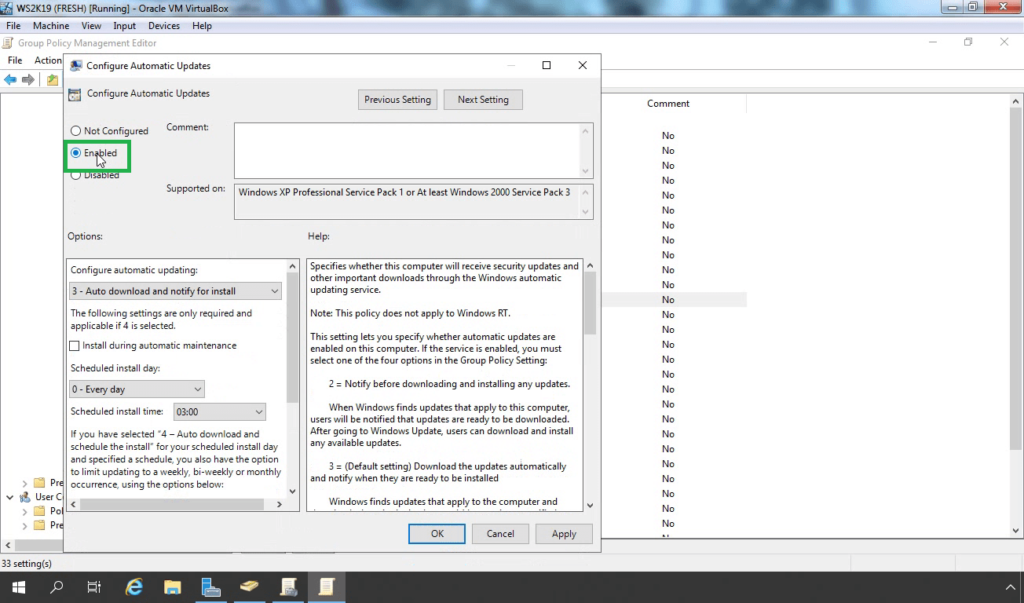
Task: Cancel the Configure Automatic Updates dialog
Action: click(500, 534)
